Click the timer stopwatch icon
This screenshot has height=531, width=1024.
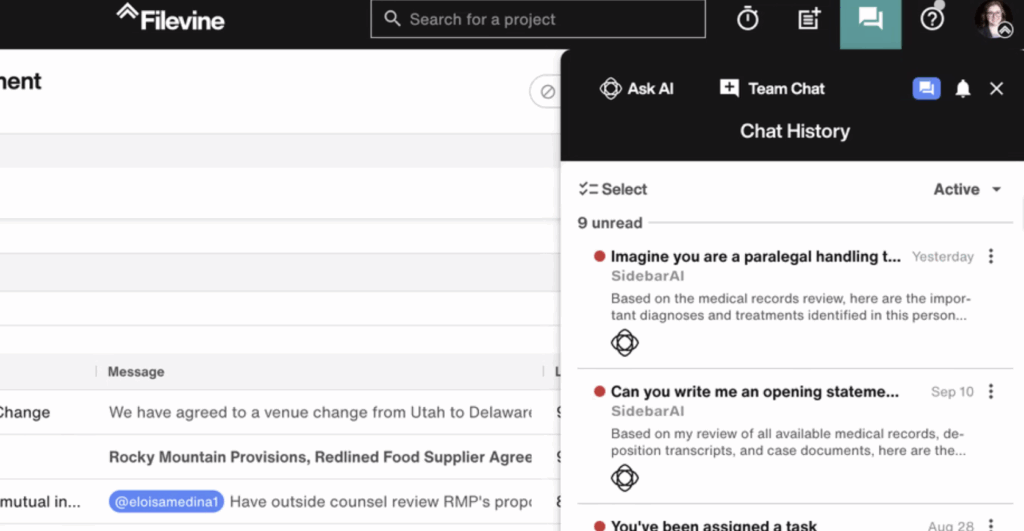(x=748, y=19)
